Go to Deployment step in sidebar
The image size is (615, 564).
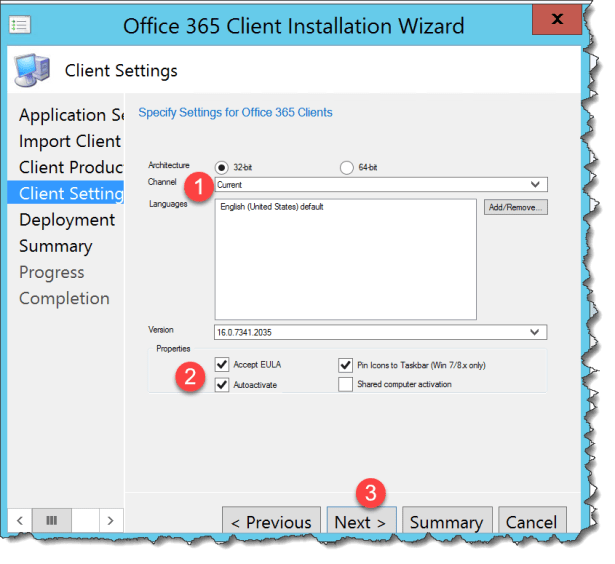[67, 220]
